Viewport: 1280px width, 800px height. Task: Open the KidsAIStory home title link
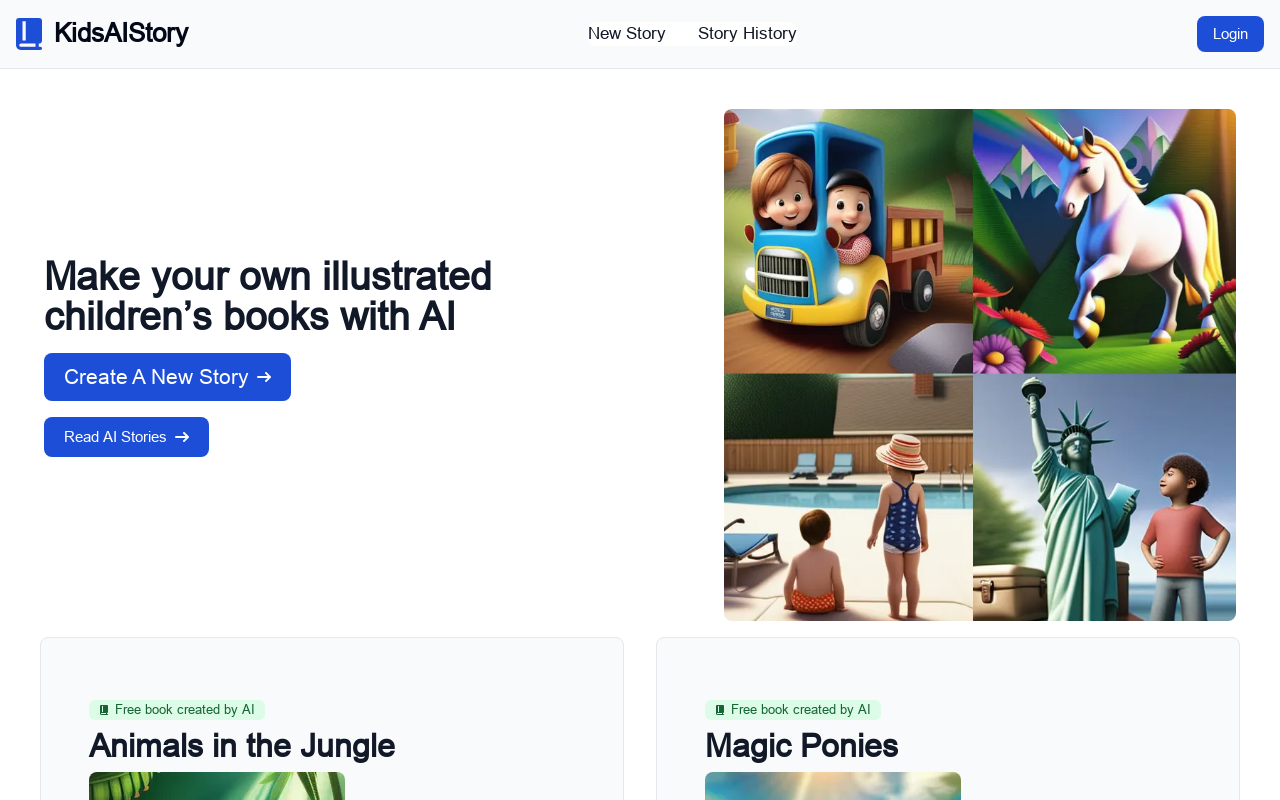(121, 33)
